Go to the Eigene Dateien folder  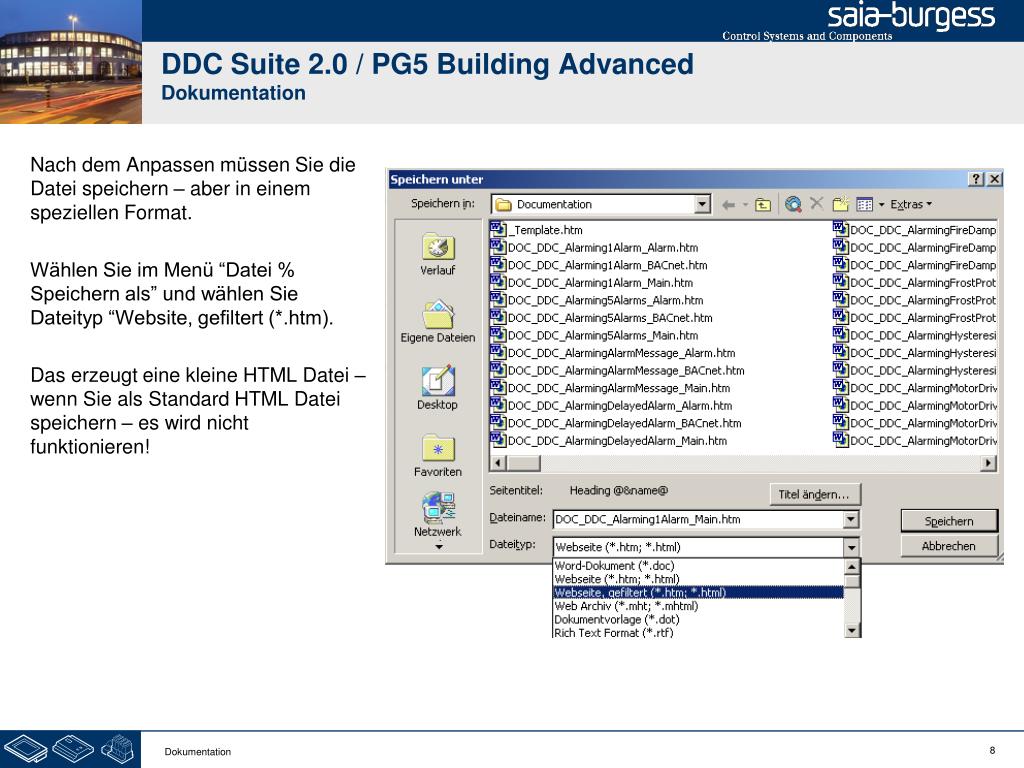(438, 321)
